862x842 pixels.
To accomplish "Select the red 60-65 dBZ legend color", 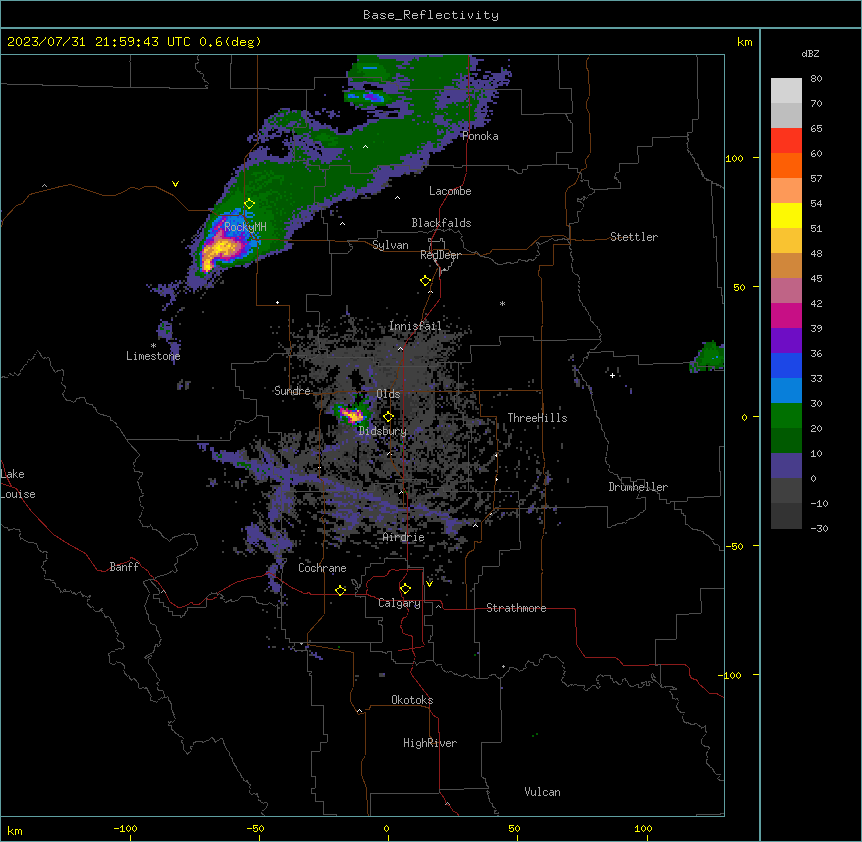I will (x=786, y=141).
